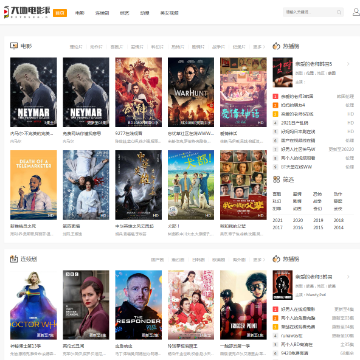360x360 pixels.
Task: Click the site logo in header
Action: click(27, 12)
